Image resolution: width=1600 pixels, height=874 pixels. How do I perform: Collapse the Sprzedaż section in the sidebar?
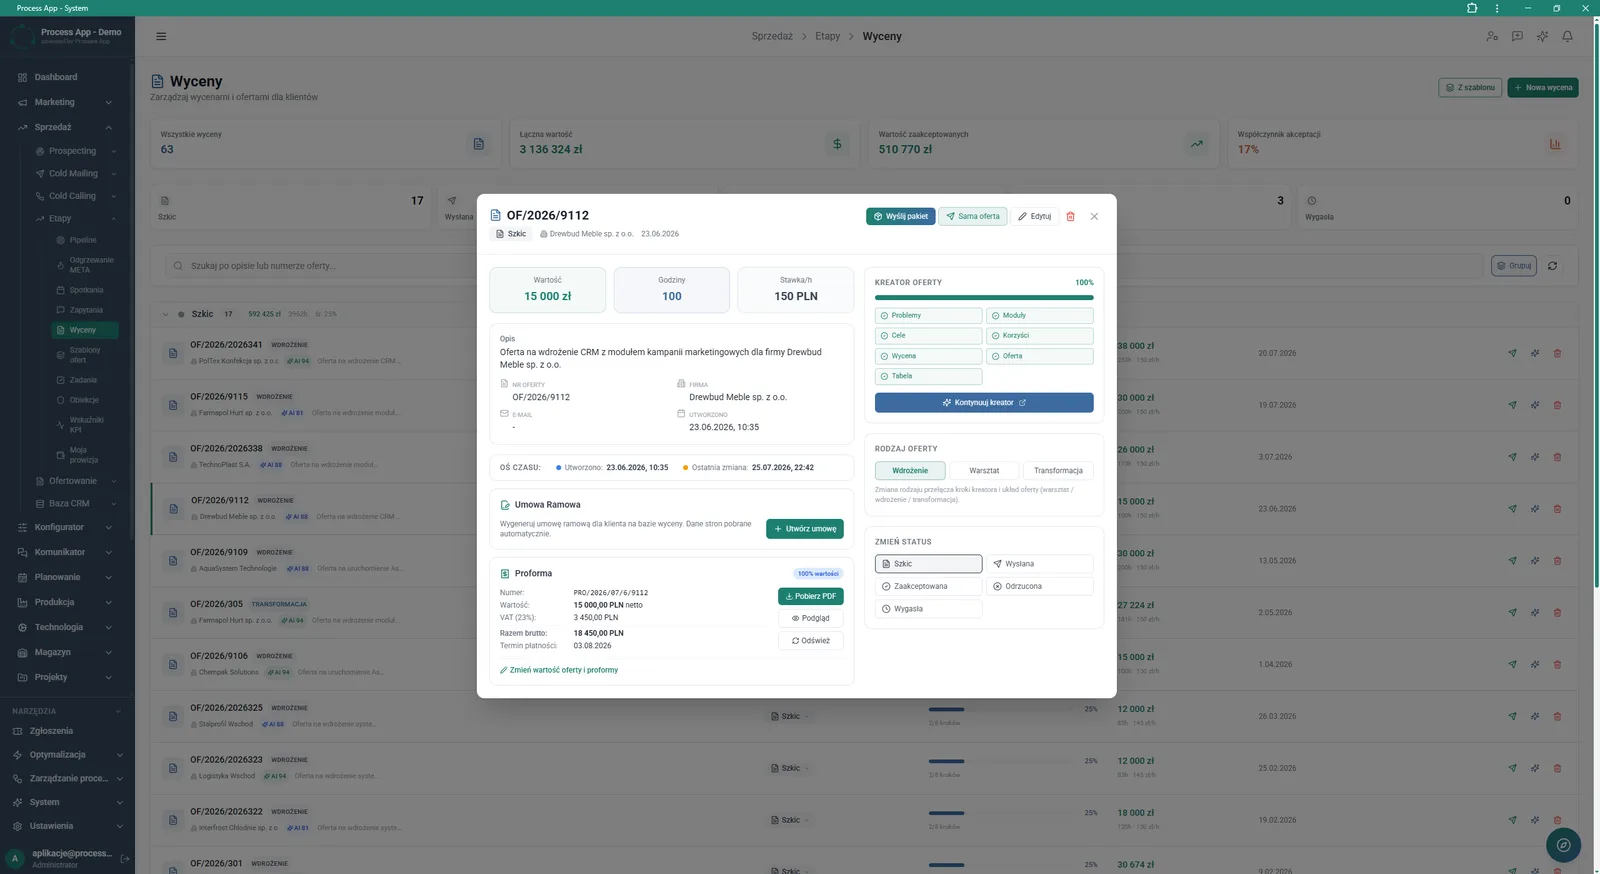(x=66, y=127)
